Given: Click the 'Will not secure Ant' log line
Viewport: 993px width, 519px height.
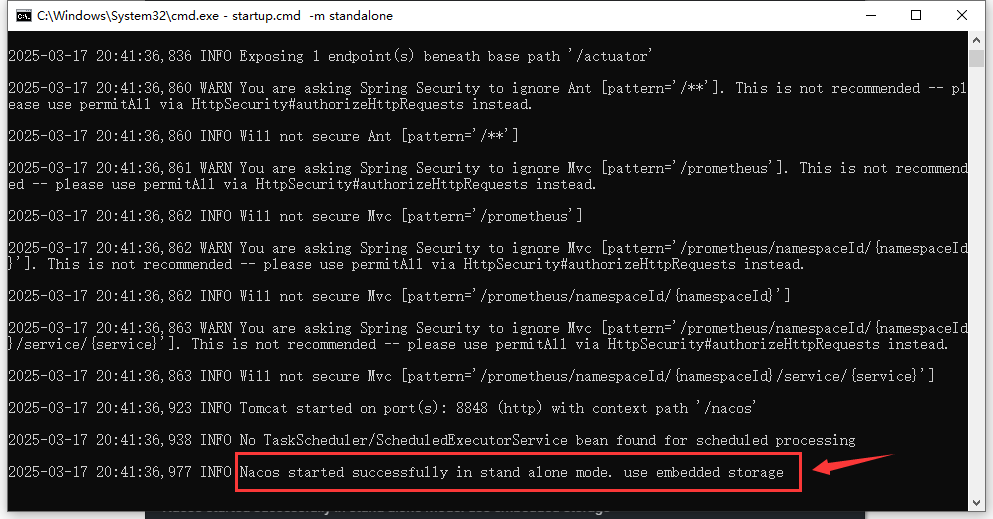Looking at the screenshot, I should pos(263,136).
